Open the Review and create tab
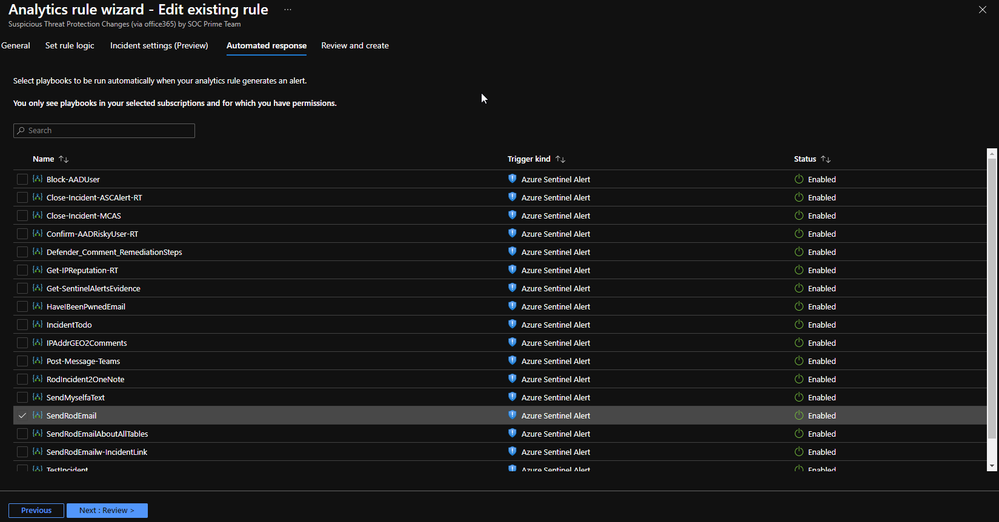 (x=355, y=46)
